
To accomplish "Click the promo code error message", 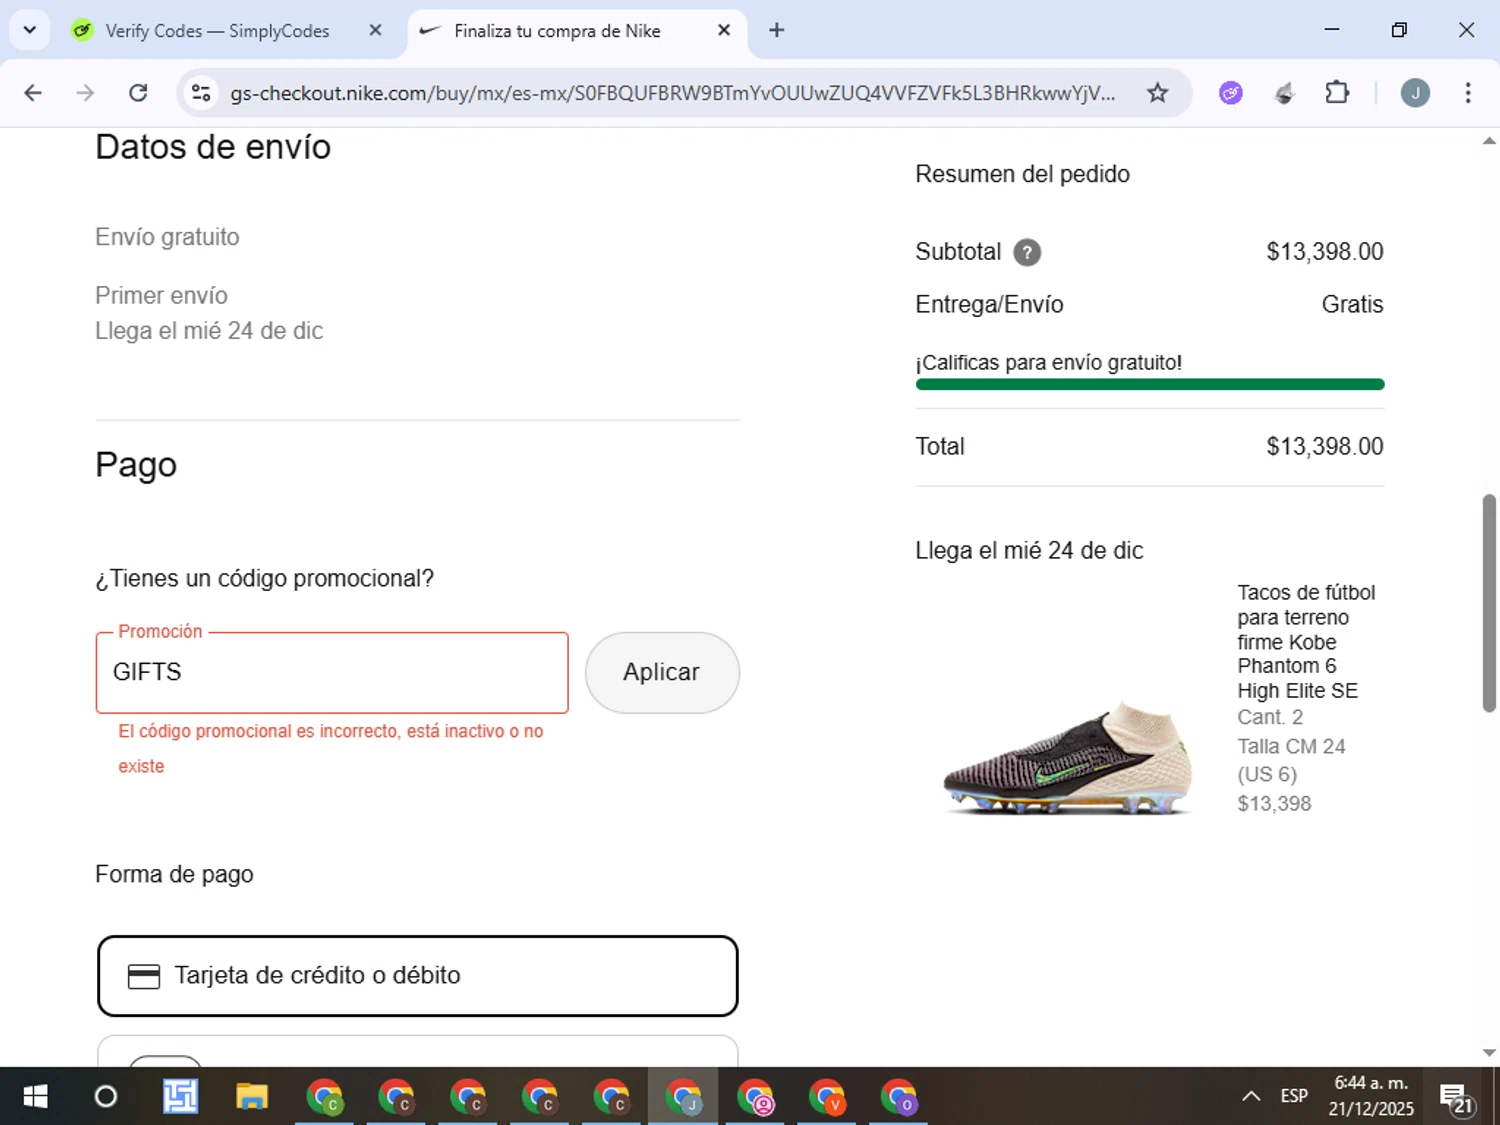I will click(x=331, y=749).
